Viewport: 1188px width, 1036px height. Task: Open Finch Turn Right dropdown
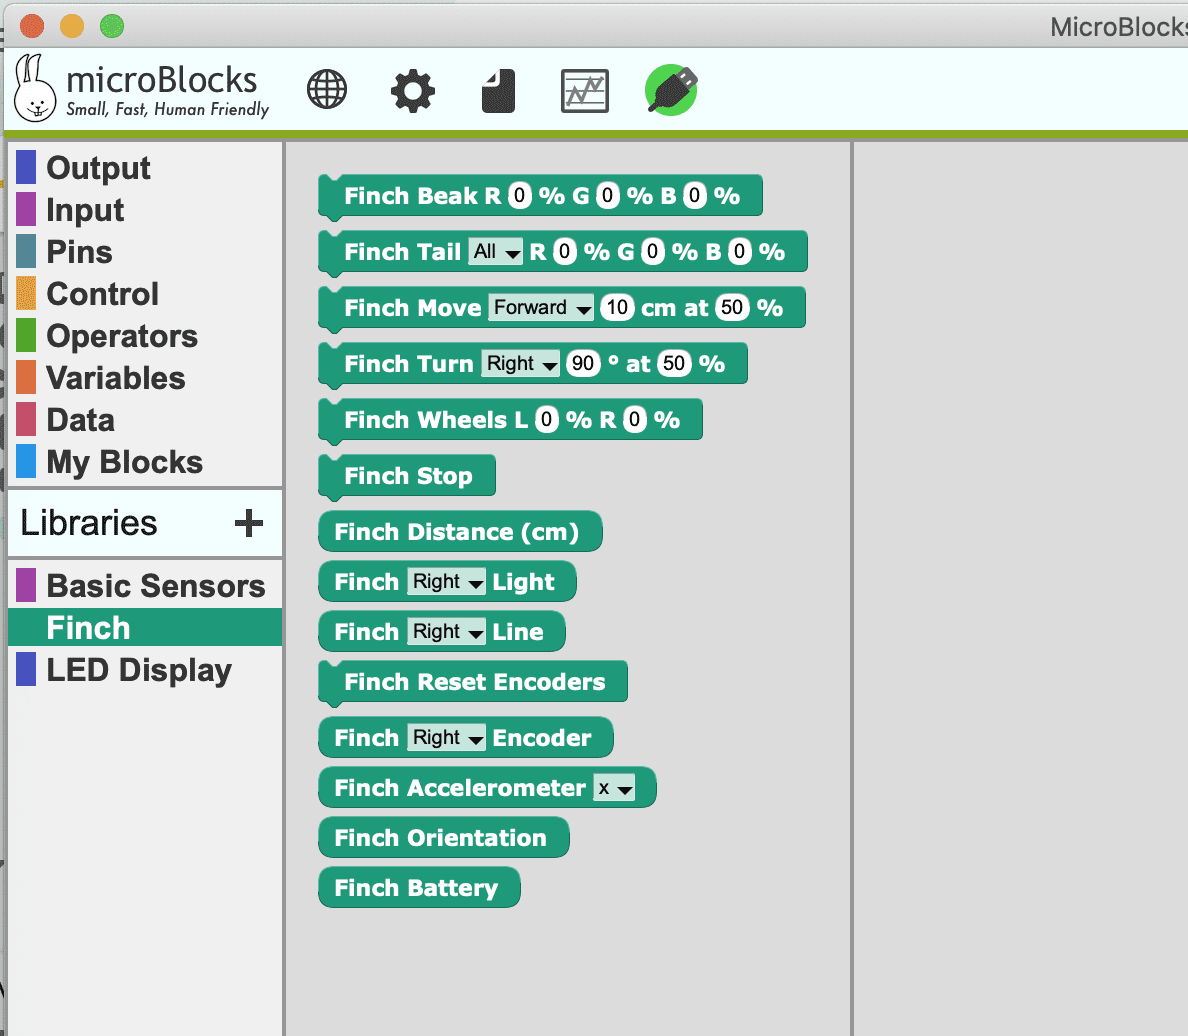(x=520, y=364)
